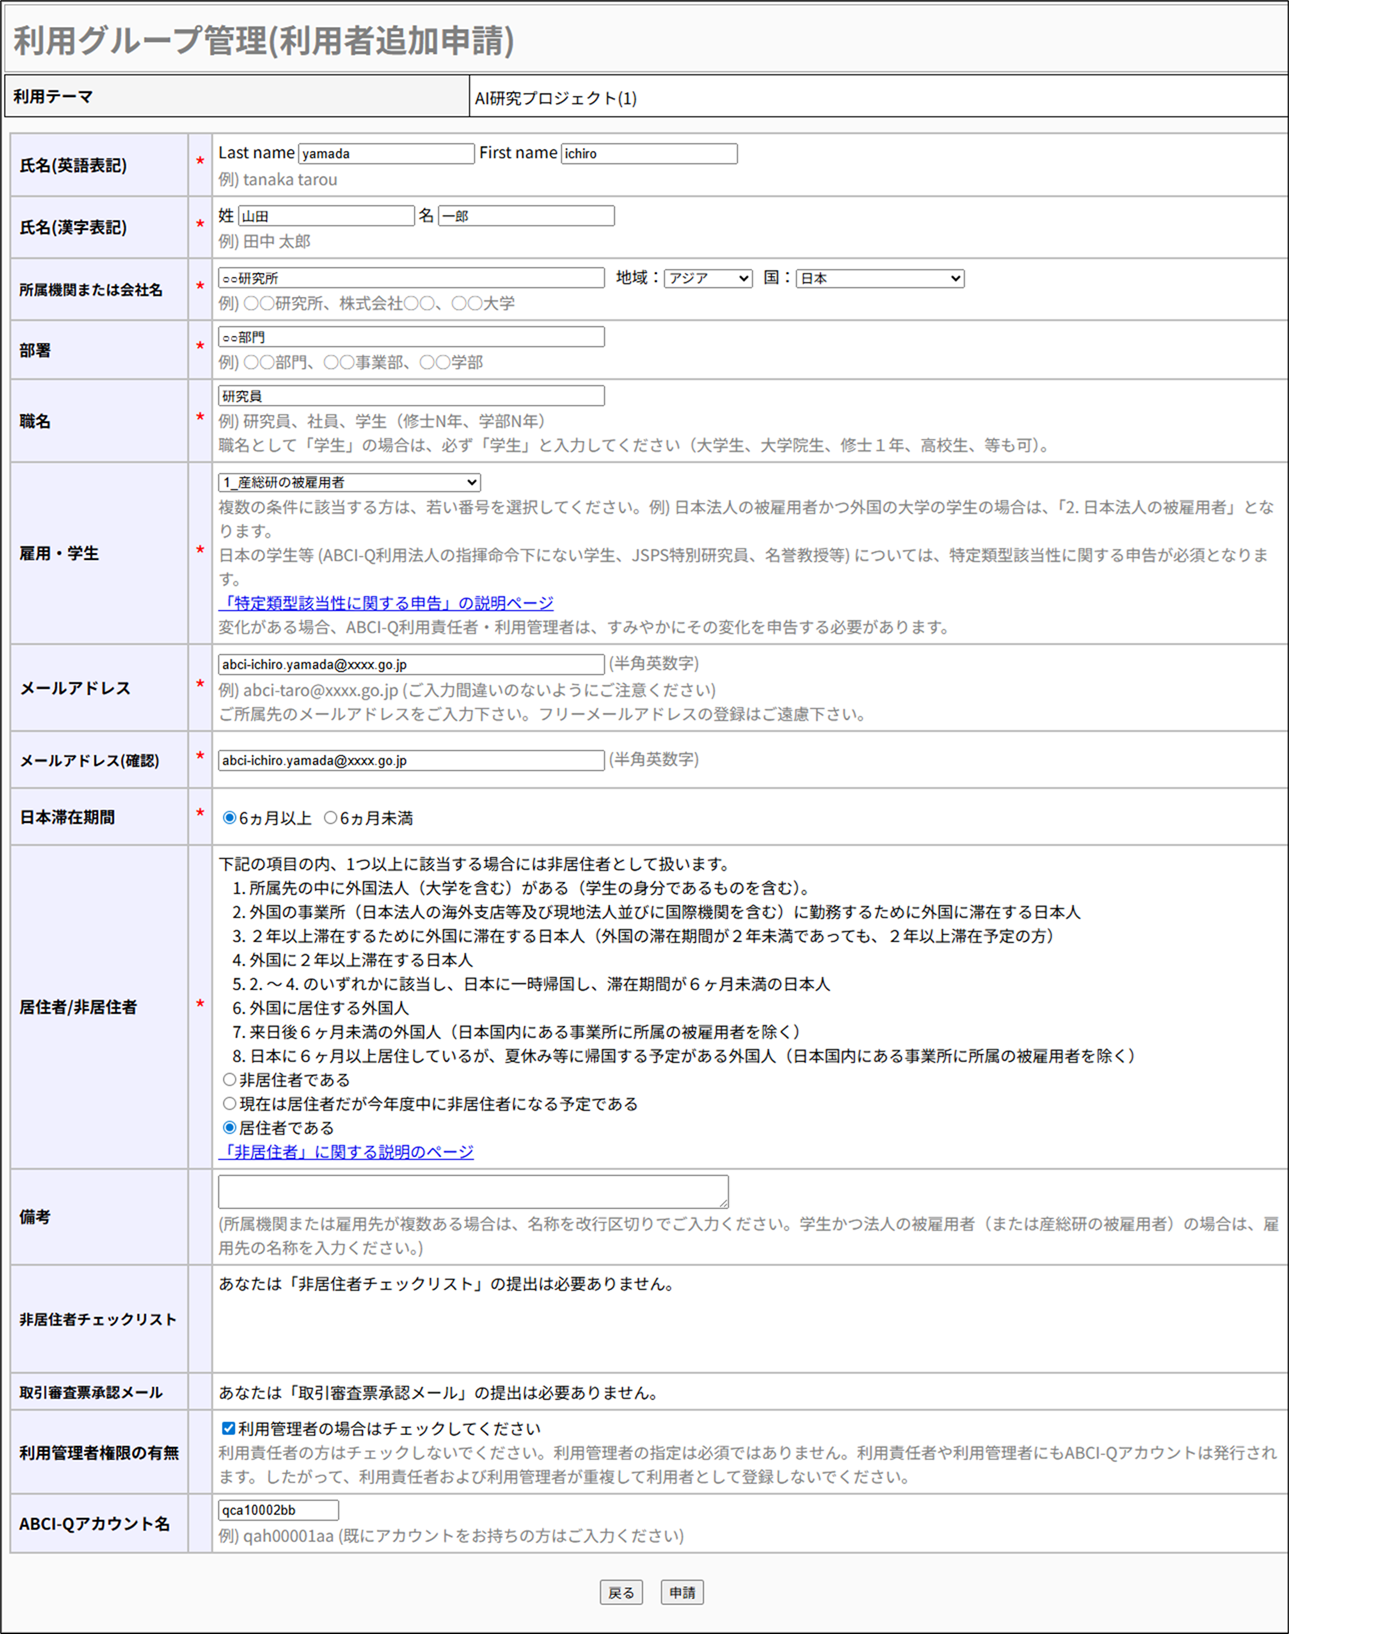Click the メールアドレス email input field
The width and height of the screenshot is (1379, 1634).
[411, 664]
